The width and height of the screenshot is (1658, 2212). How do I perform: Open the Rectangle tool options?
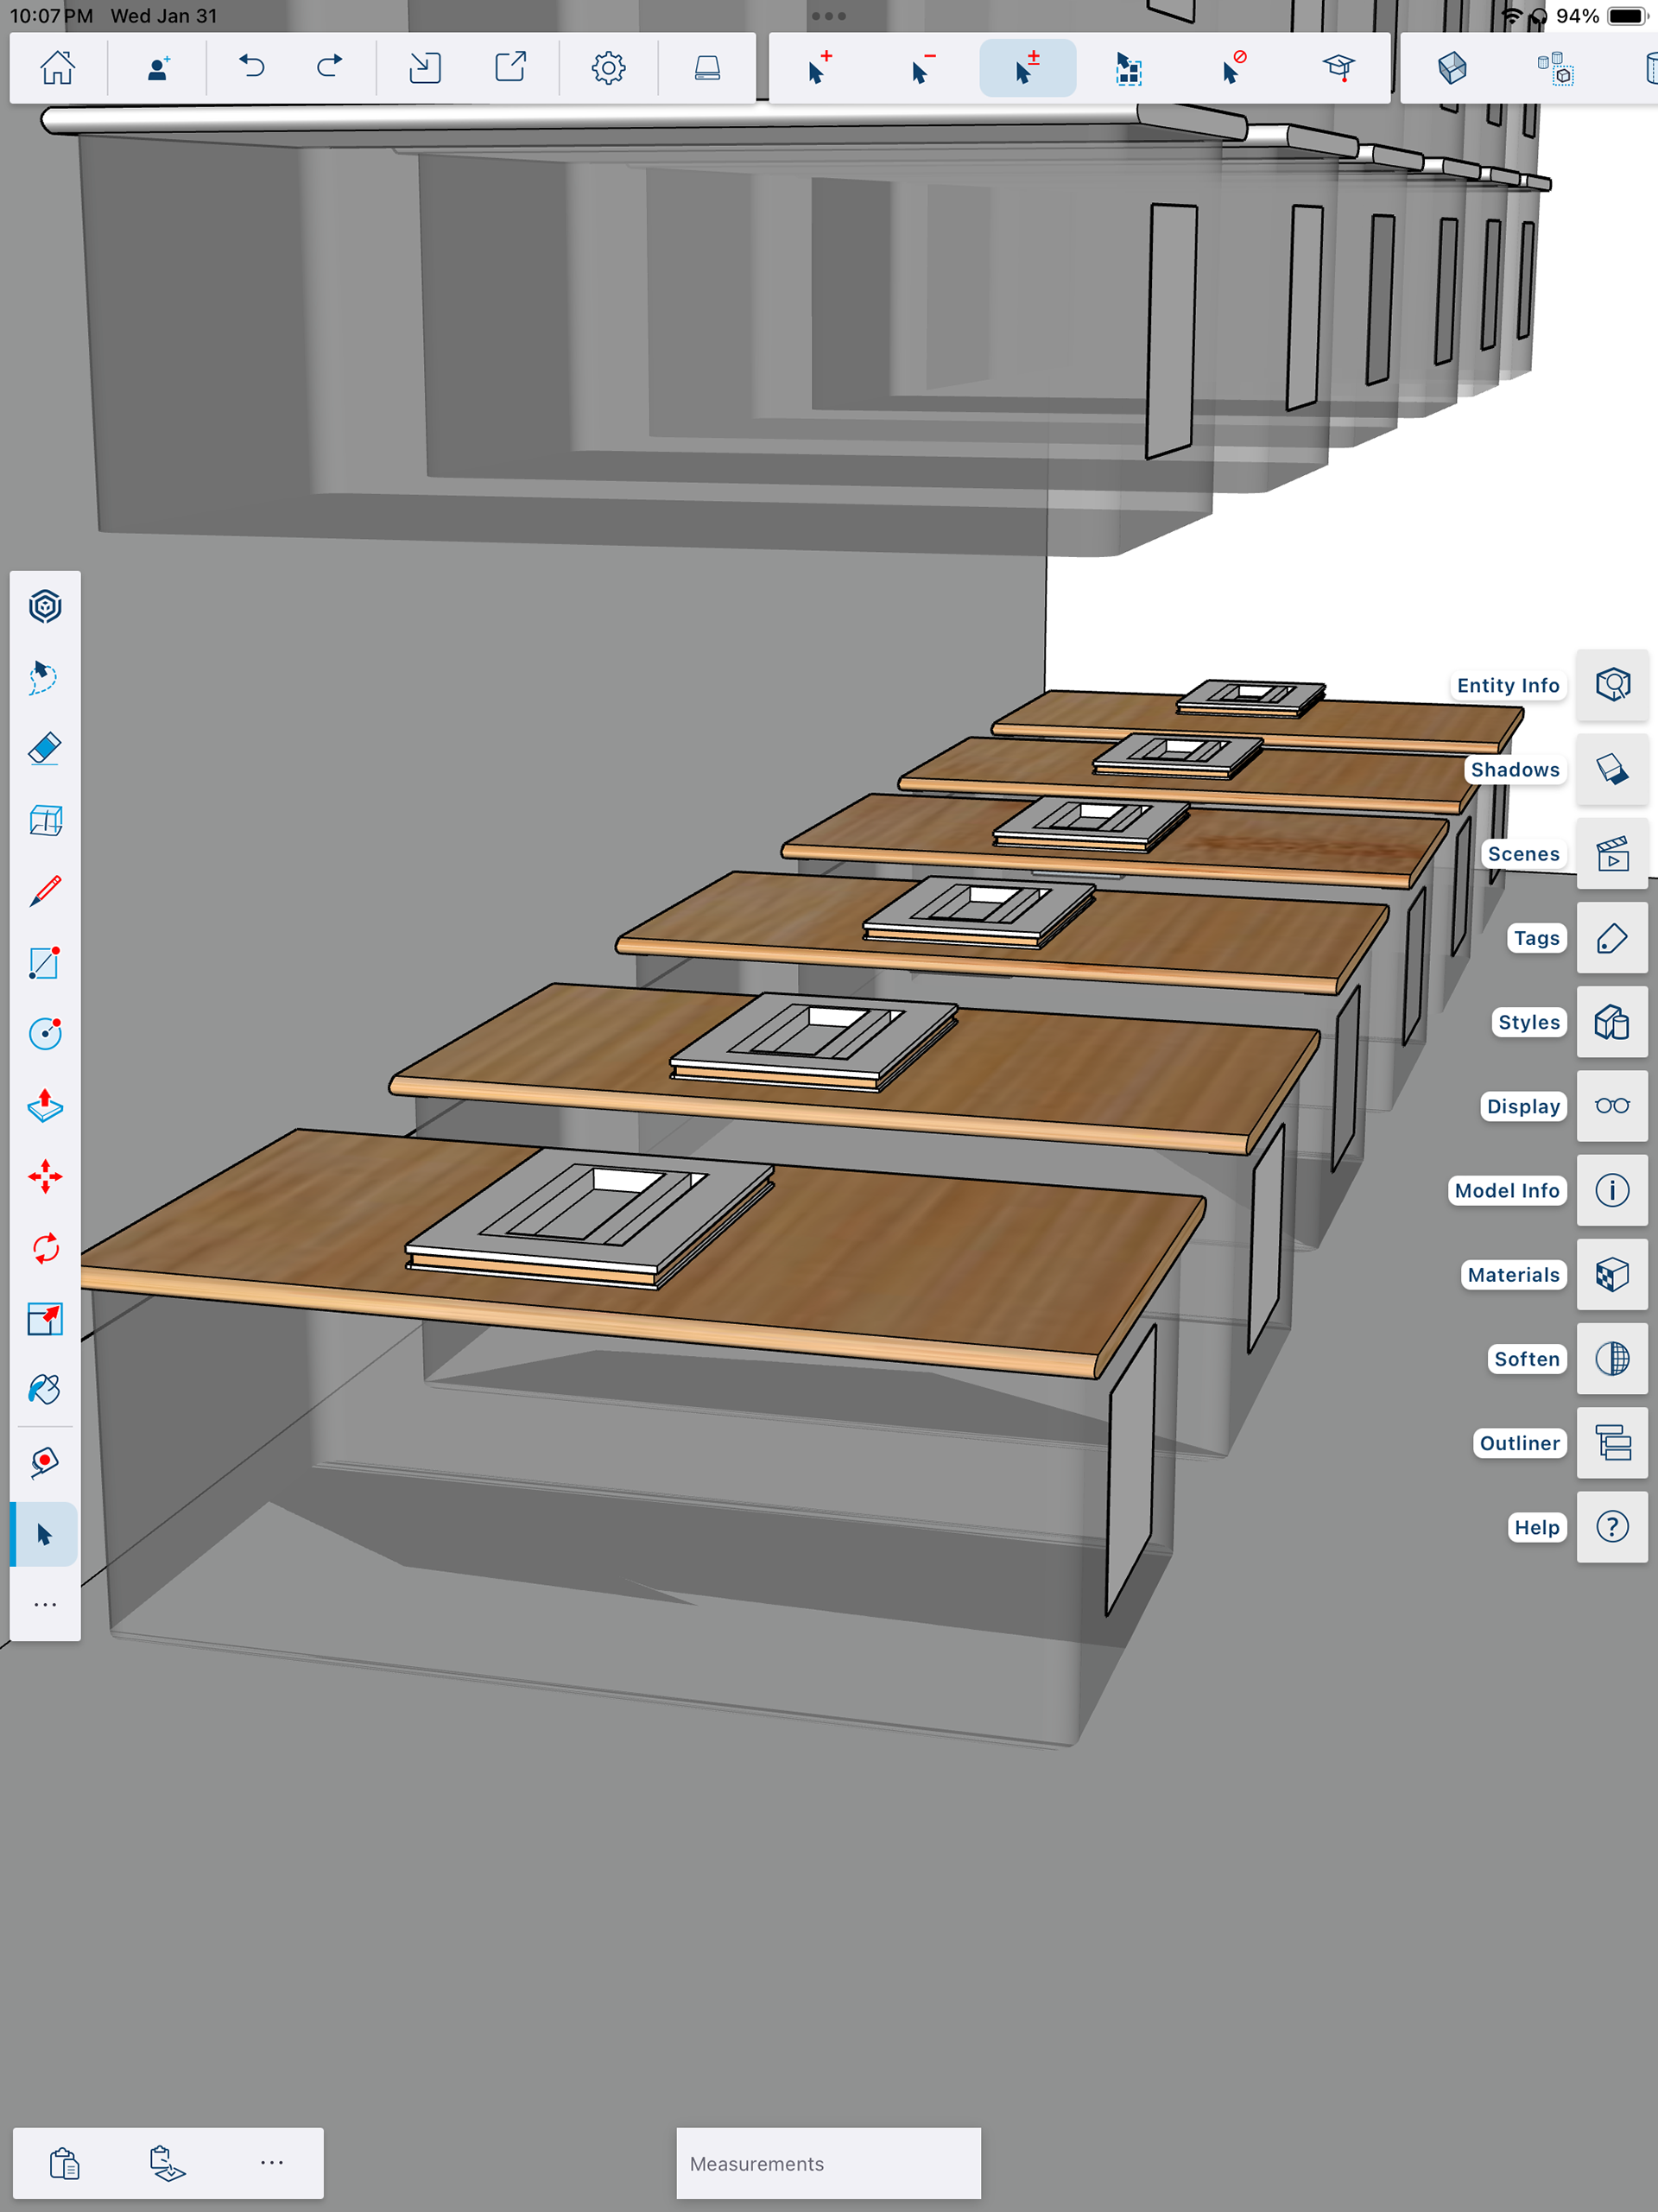pos(45,963)
